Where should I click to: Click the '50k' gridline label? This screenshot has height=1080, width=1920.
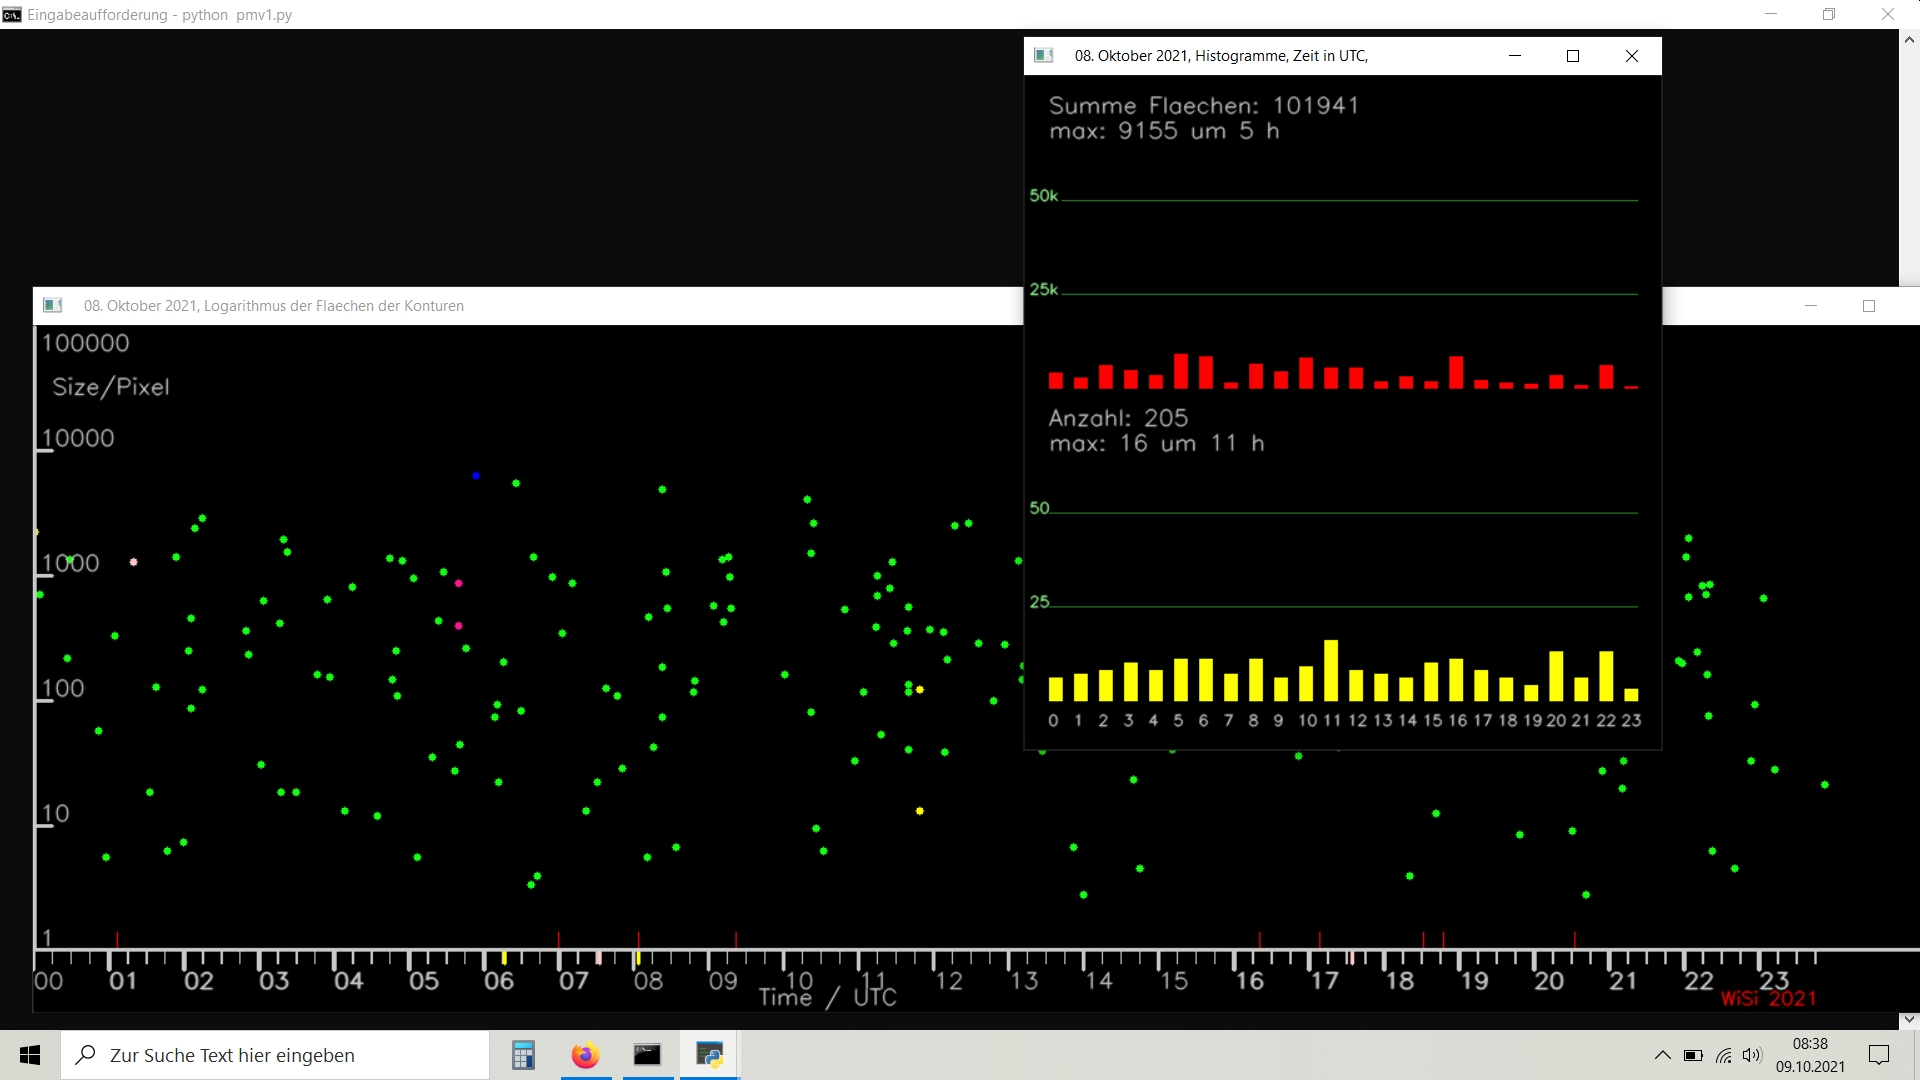tap(1043, 196)
